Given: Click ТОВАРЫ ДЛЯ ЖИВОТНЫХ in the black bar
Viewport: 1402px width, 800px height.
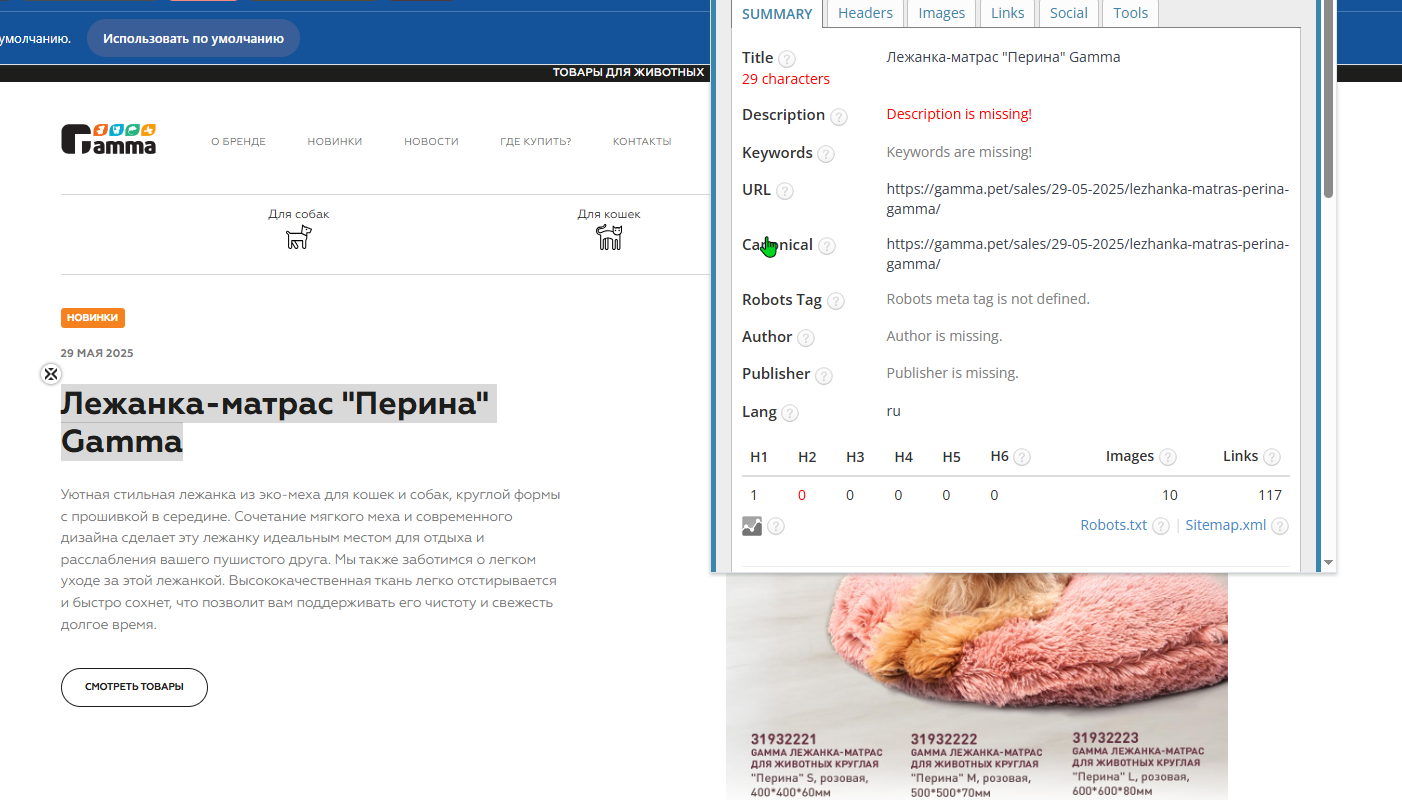Looking at the screenshot, I should tap(629, 72).
